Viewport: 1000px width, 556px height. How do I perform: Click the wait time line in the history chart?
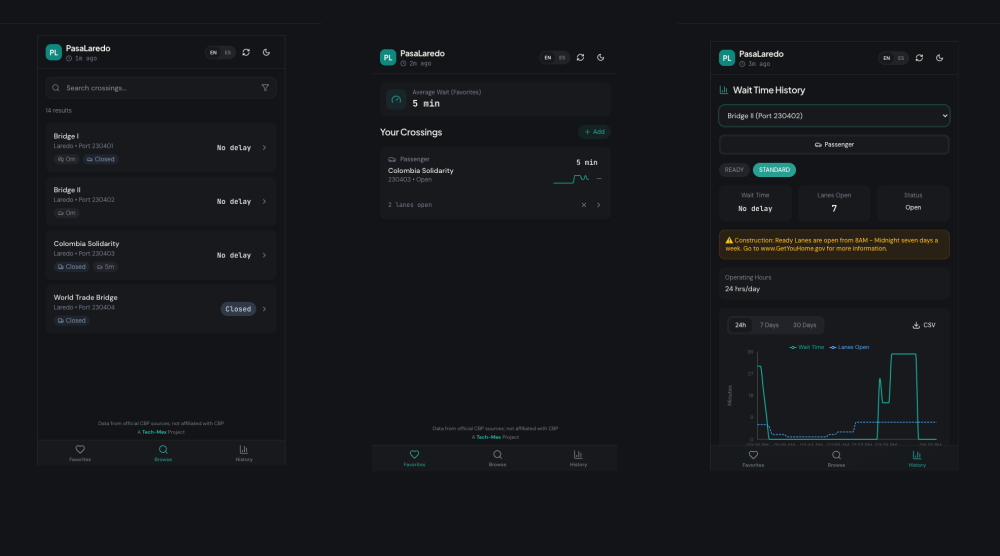click(902, 355)
